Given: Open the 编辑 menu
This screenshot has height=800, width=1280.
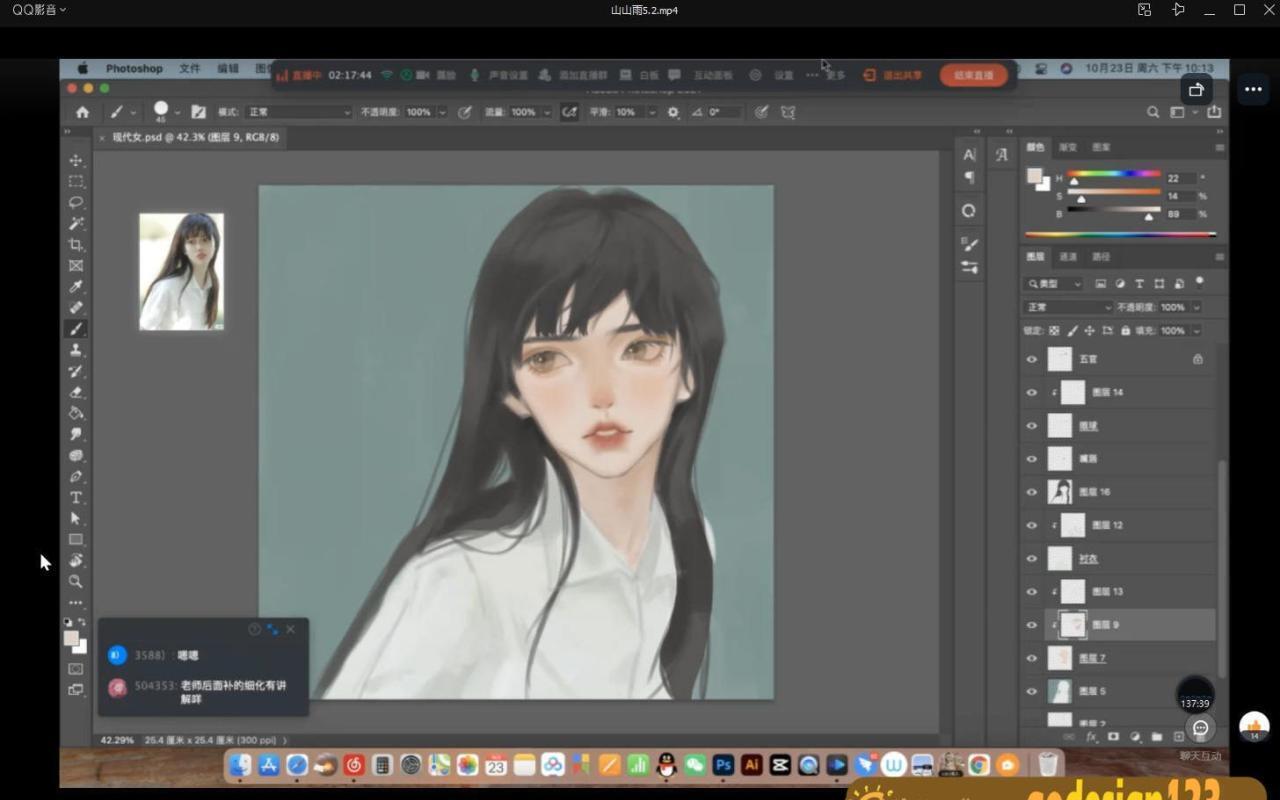Looking at the screenshot, I should 228,69.
